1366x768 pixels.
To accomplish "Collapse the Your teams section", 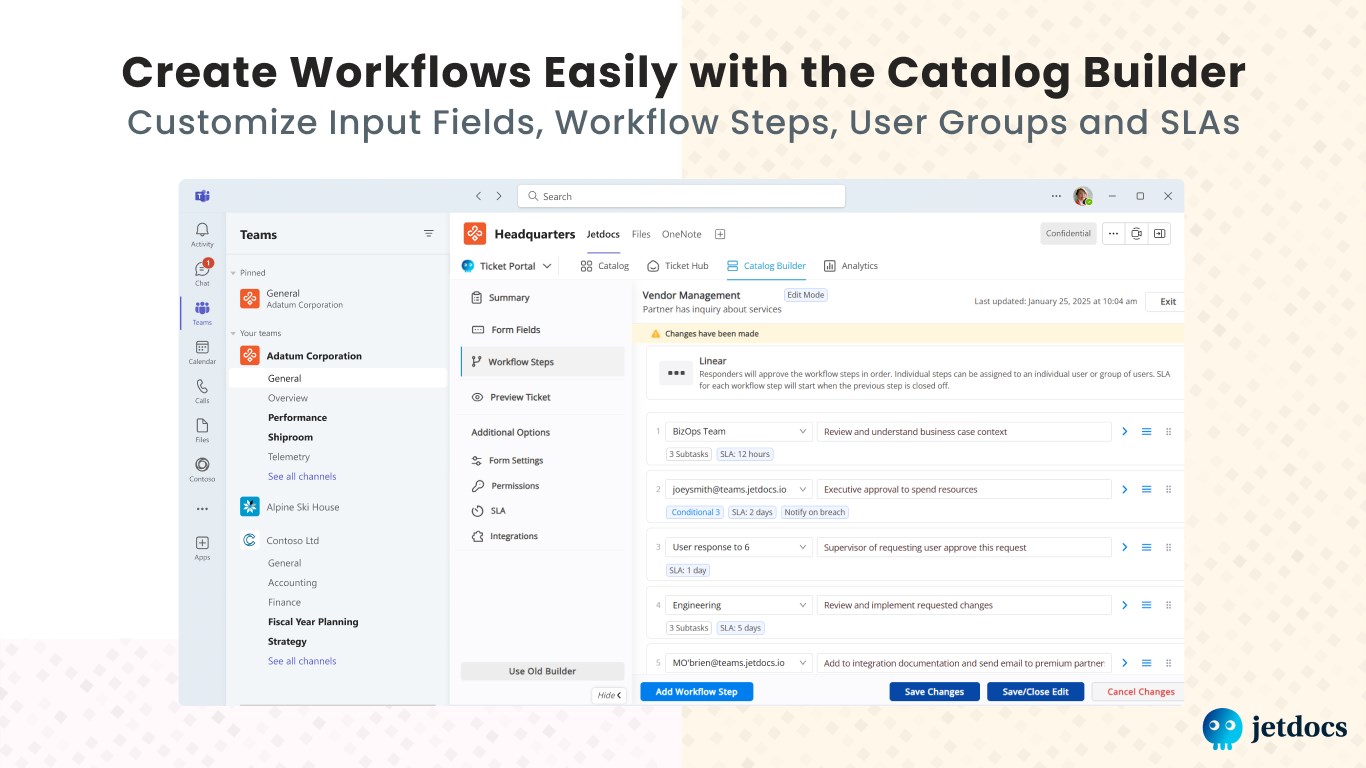I will (233, 334).
